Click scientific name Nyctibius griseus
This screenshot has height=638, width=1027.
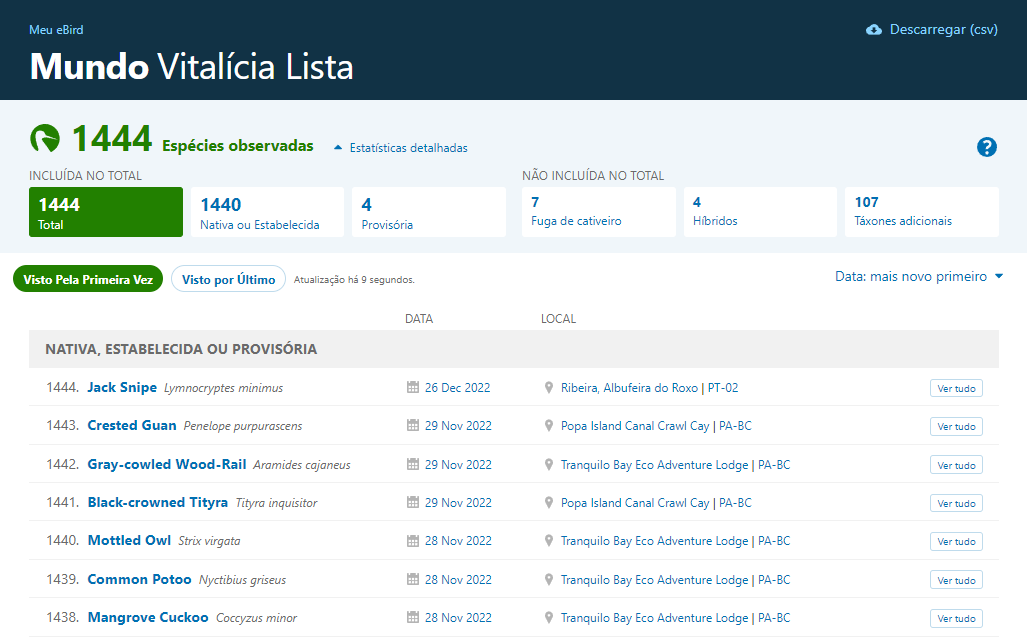pos(242,580)
